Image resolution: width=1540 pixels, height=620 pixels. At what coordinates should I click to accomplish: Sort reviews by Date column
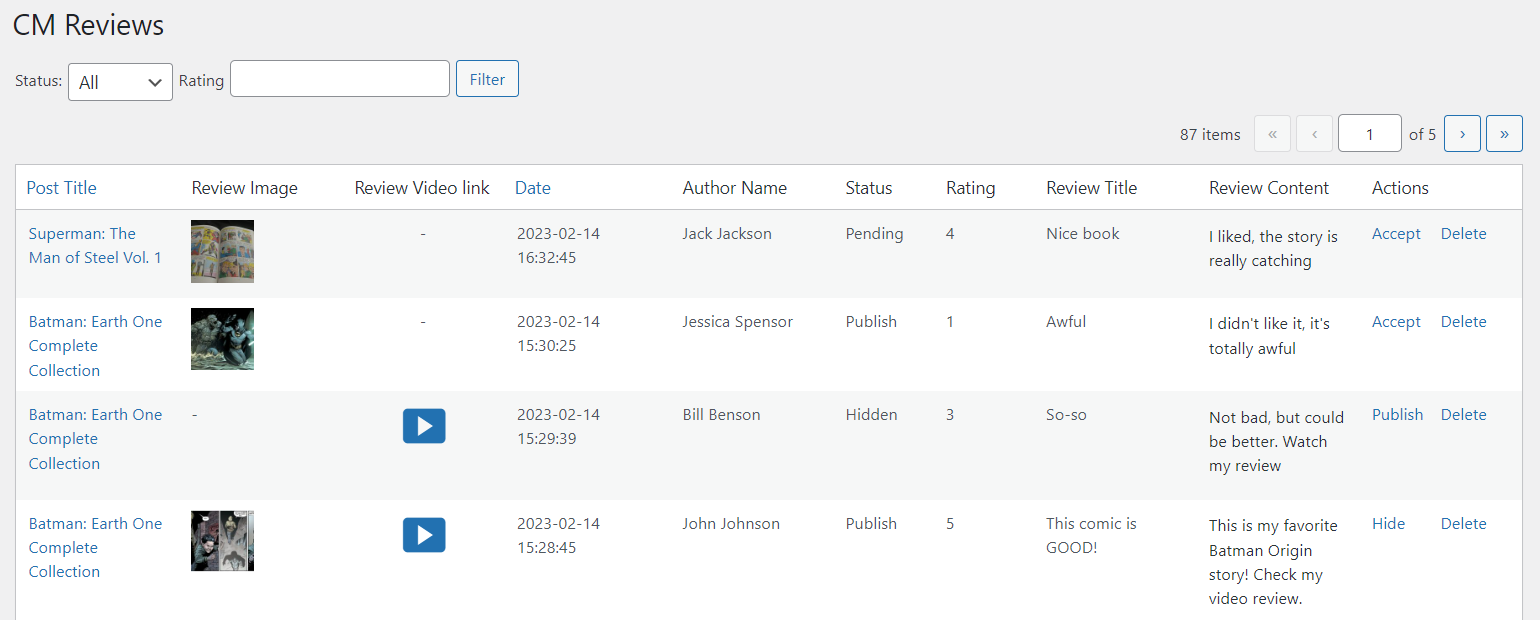533,188
